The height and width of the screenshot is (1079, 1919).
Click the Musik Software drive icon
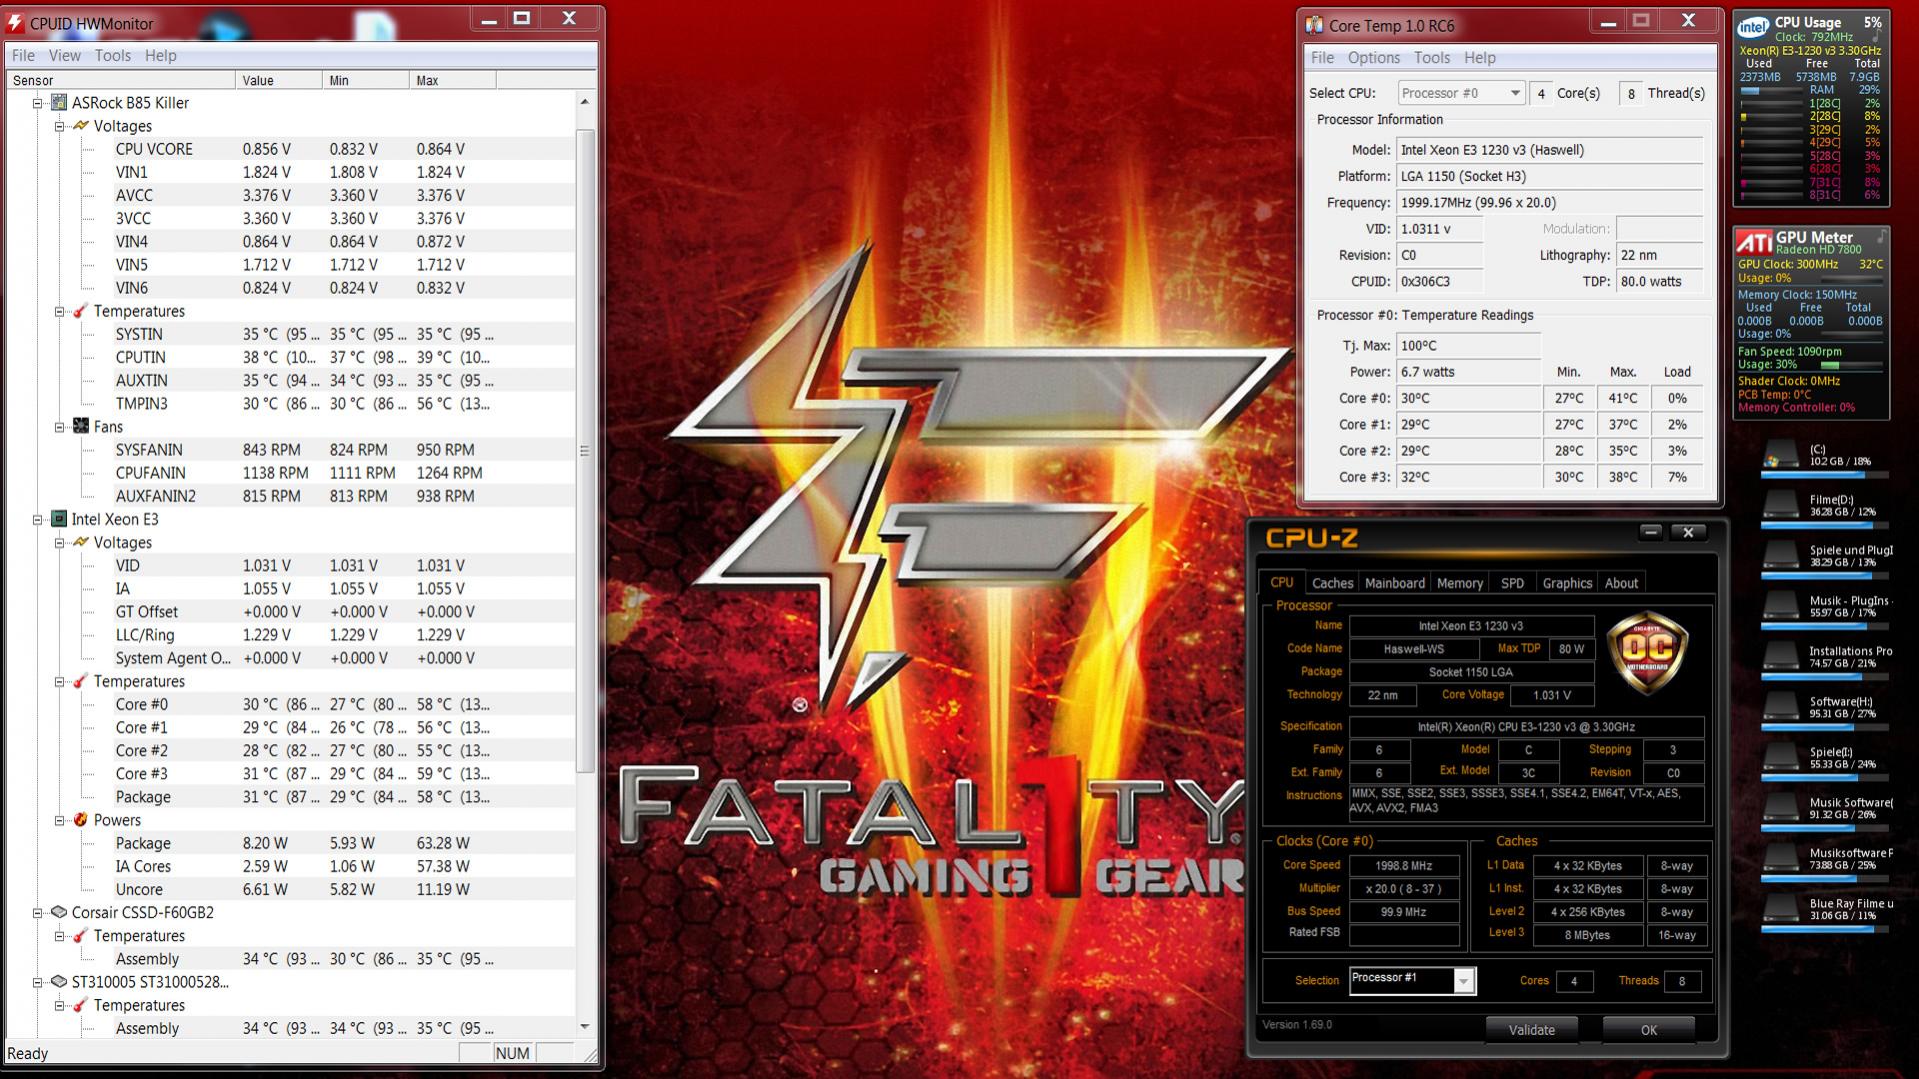(x=1780, y=807)
